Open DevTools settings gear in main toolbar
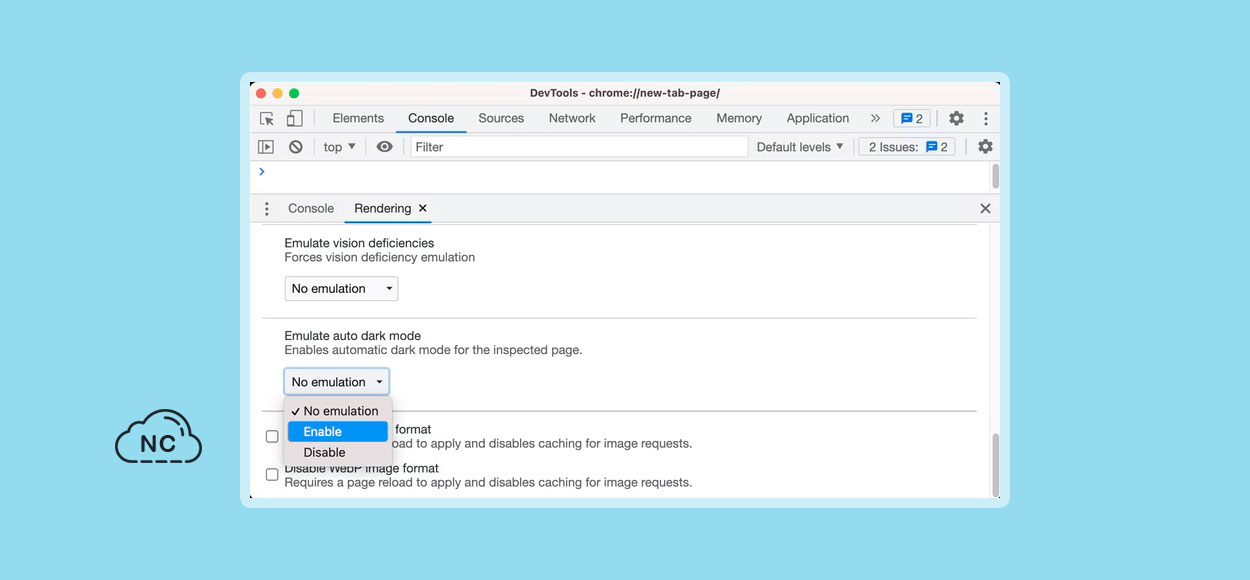The height and width of the screenshot is (580, 1250). click(956, 118)
